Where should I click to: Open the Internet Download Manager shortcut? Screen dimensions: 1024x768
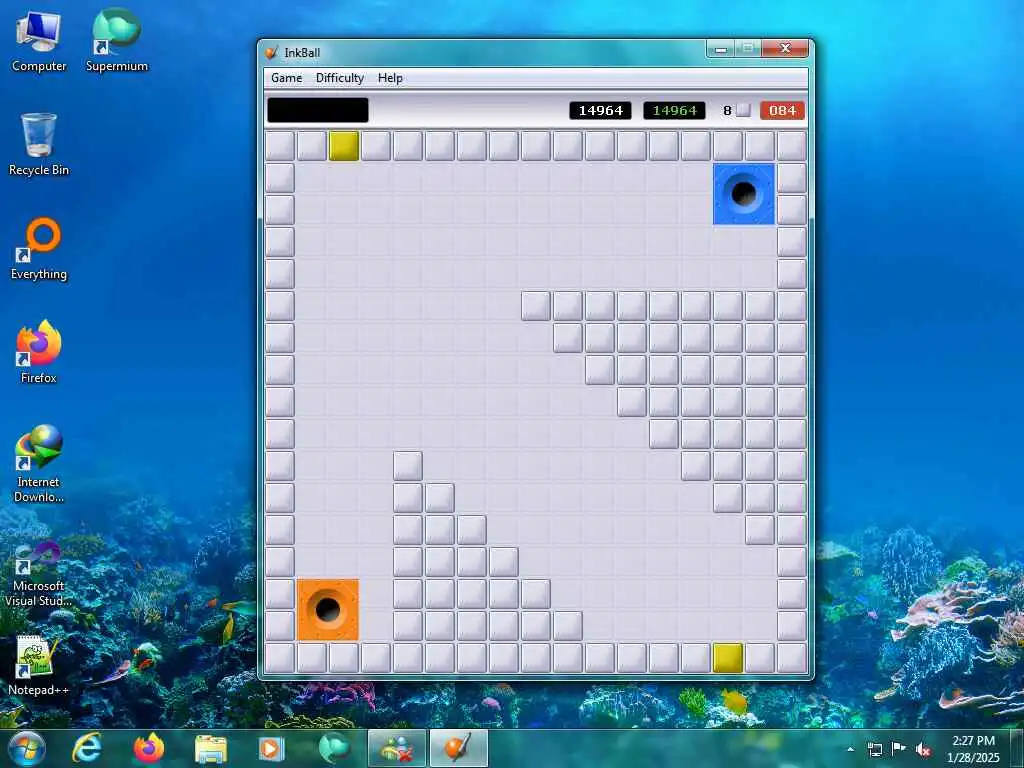pyautogui.click(x=39, y=464)
